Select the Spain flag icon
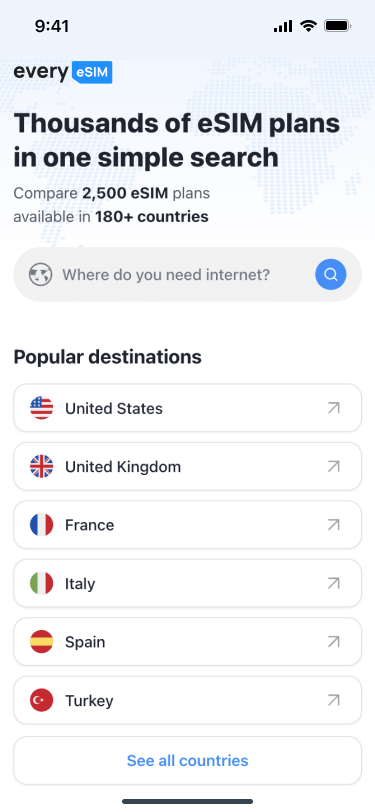 click(x=41, y=642)
